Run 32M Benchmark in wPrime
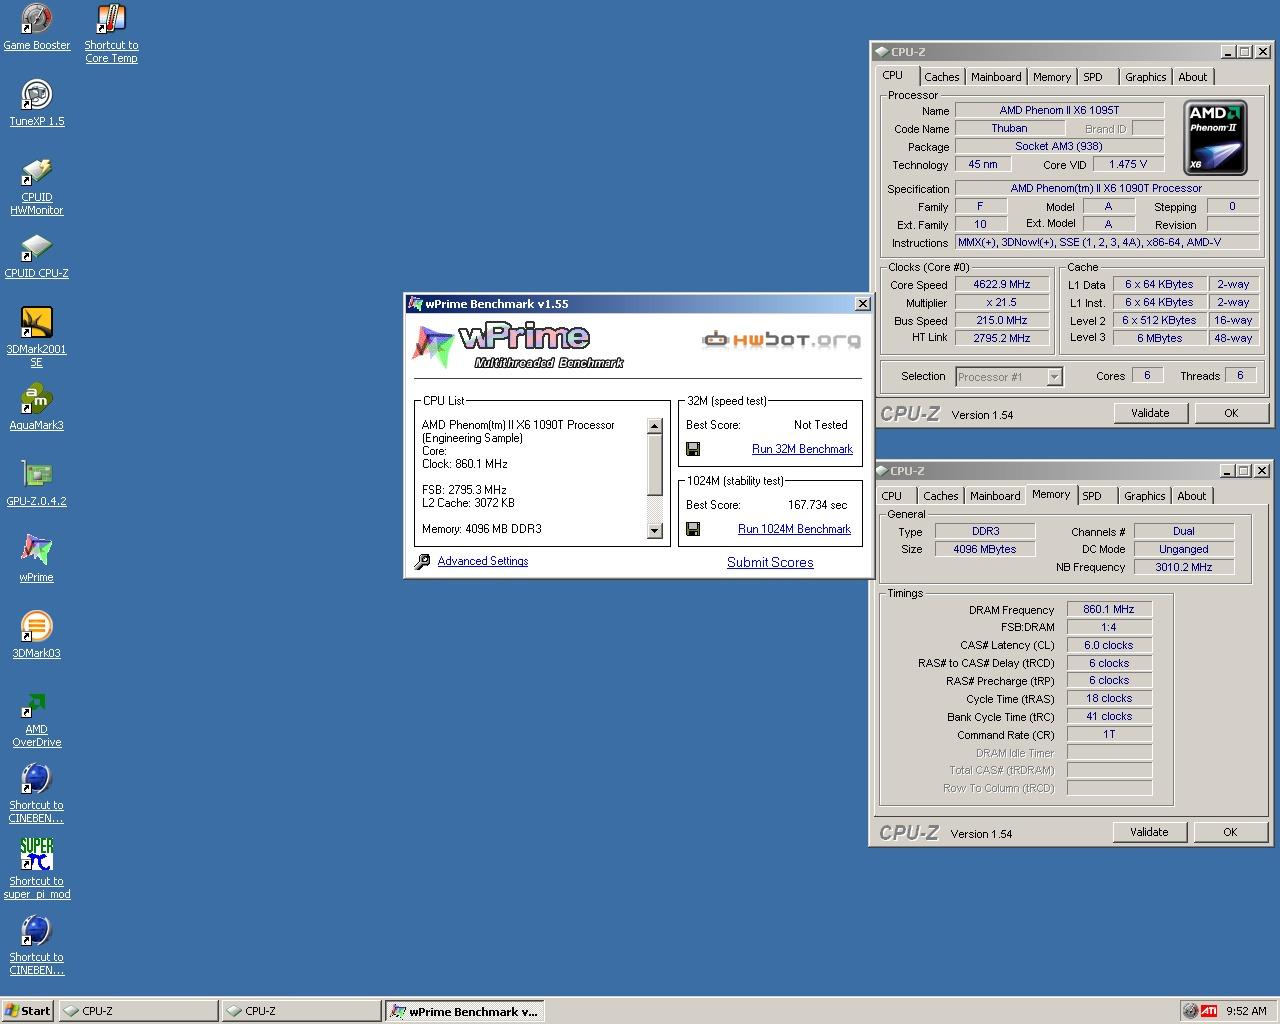 (x=802, y=449)
